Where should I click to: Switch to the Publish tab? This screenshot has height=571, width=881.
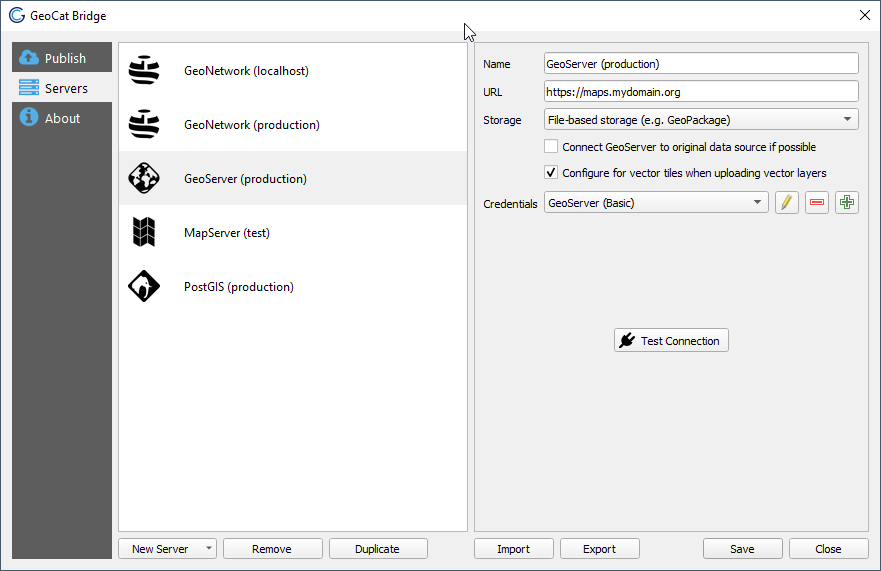point(62,58)
